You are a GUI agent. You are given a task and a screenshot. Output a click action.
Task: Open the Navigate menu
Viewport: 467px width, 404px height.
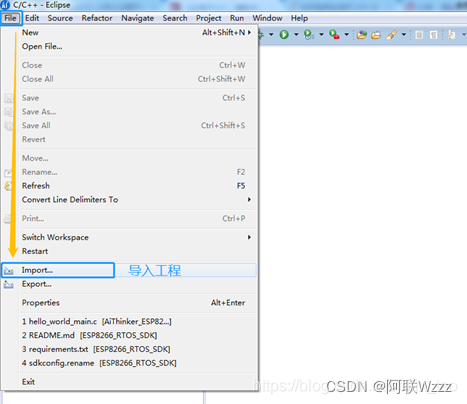pyautogui.click(x=137, y=18)
